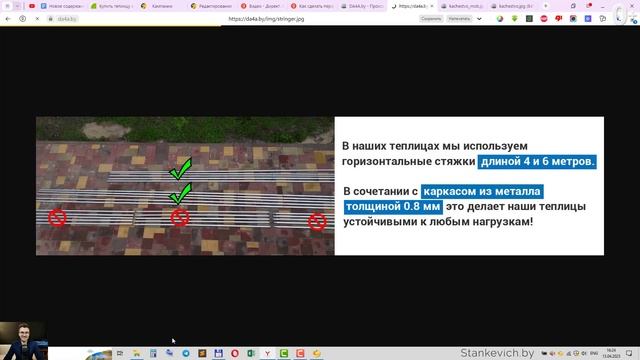Open the floppy-disk save taskbar icon

click(218, 353)
